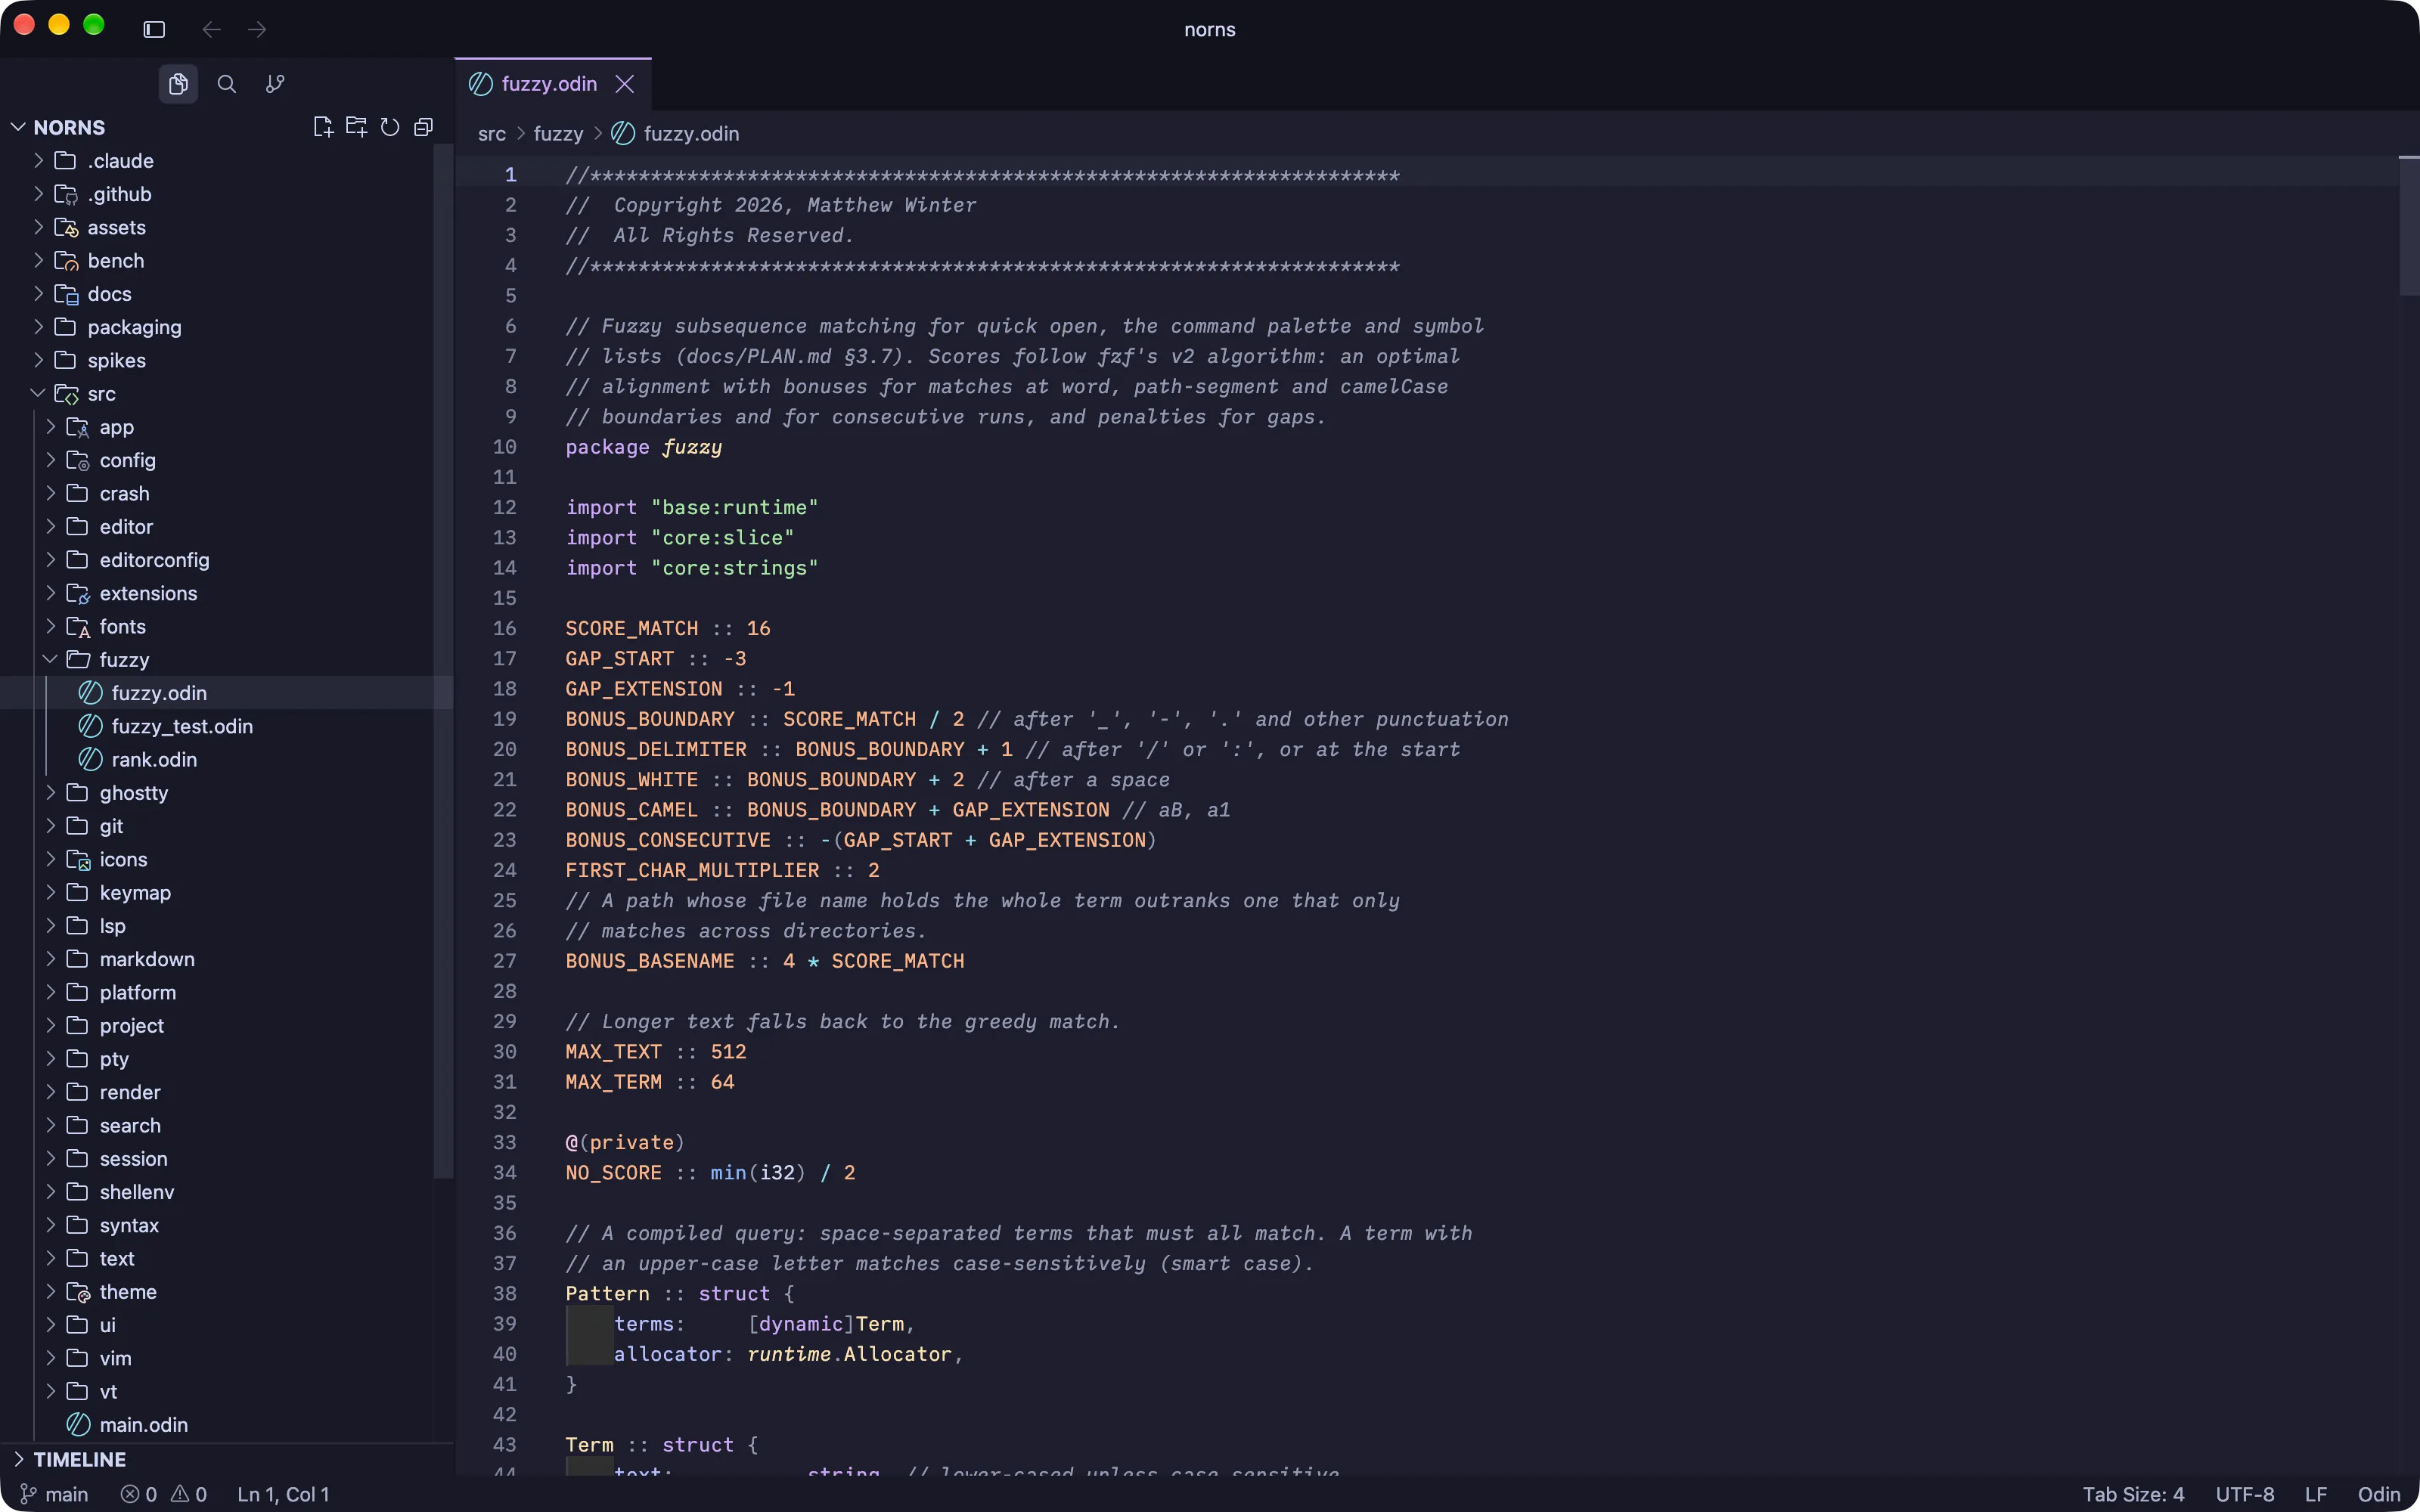Click the main branch status item
This screenshot has width=2420, height=1512.
click(x=55, y=1494)
